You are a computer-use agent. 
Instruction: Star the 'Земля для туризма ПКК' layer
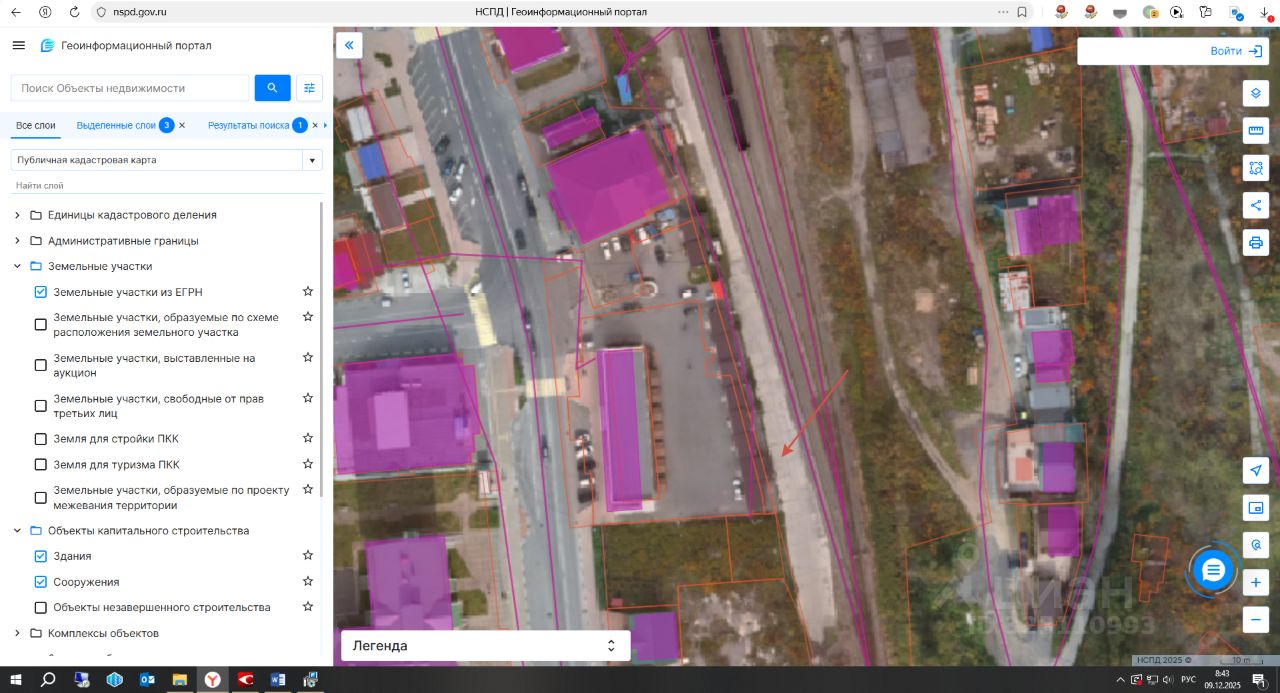coord(308,464)
